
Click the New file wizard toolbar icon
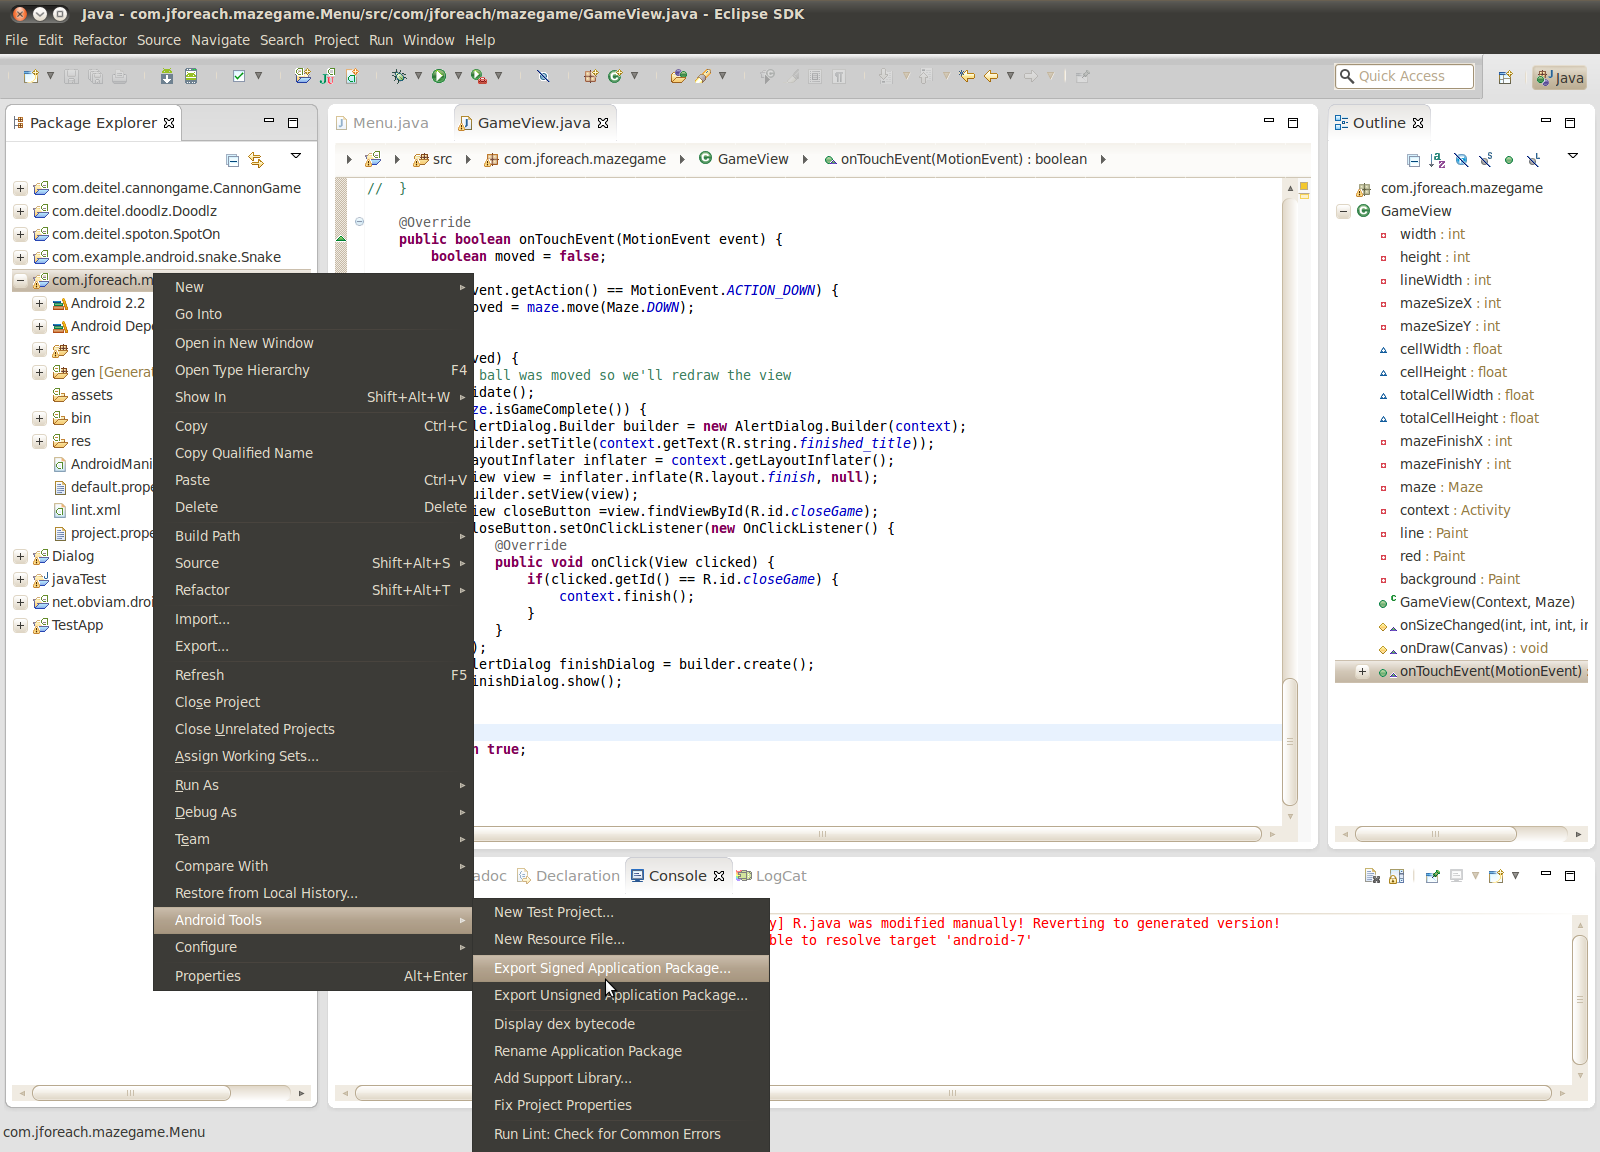click(31, 76)
